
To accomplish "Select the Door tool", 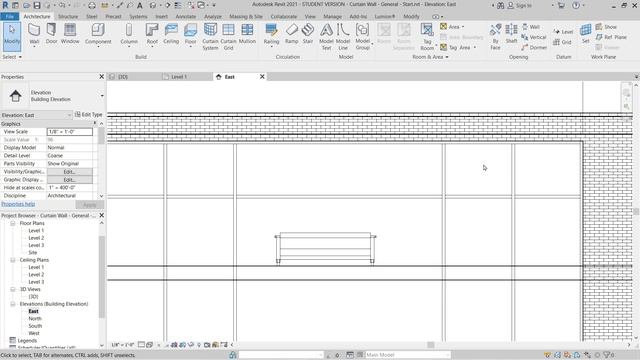I will (x=51, y=33).
